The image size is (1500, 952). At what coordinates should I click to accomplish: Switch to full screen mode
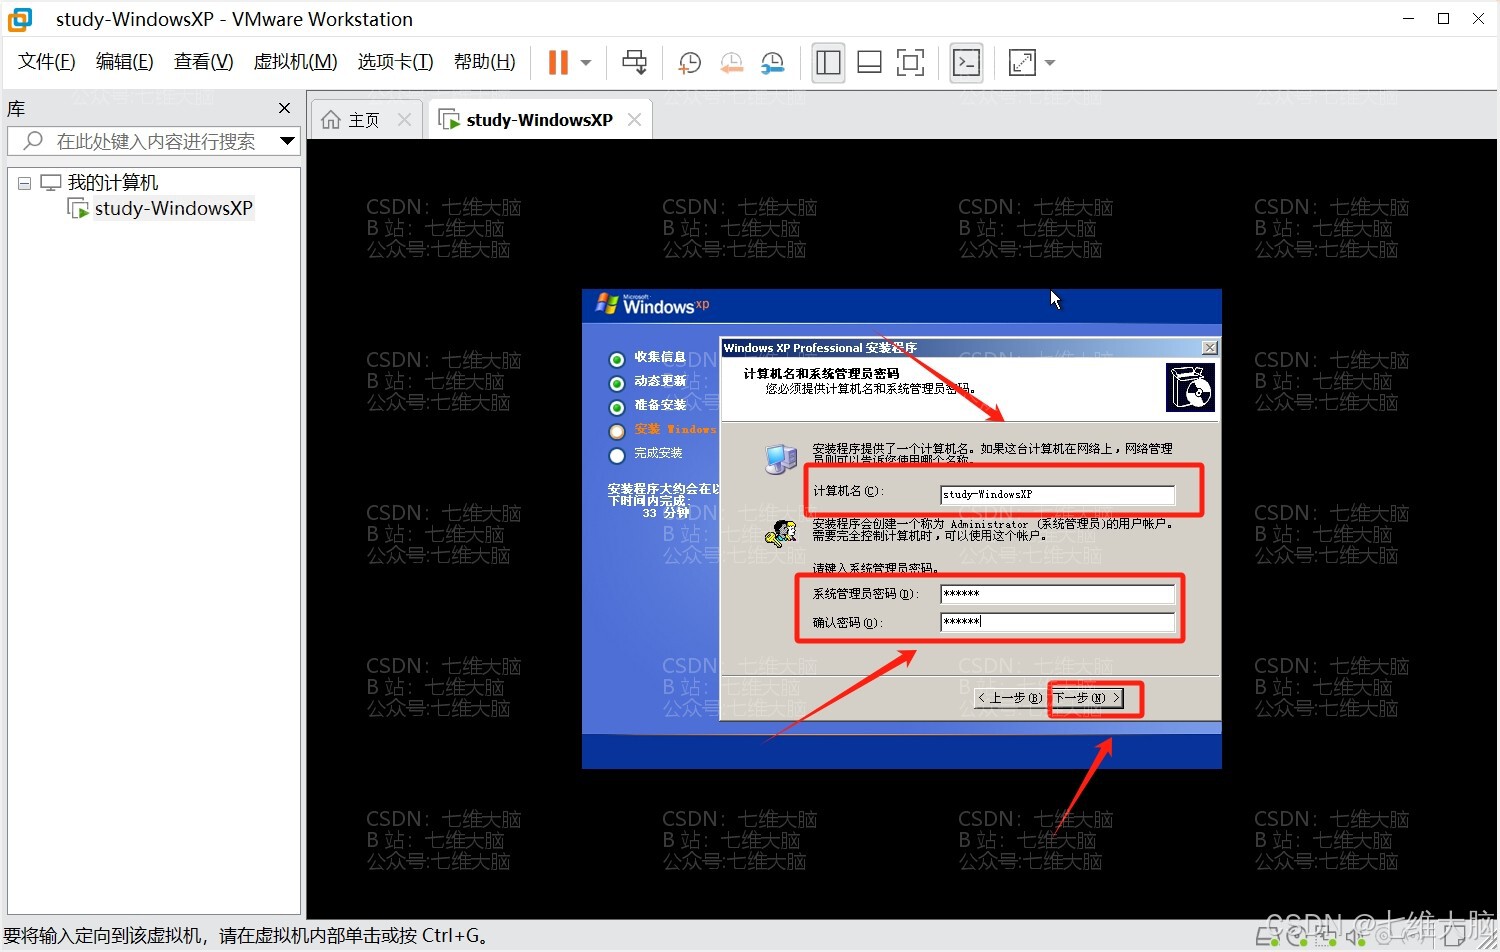[x=910, y=63]
